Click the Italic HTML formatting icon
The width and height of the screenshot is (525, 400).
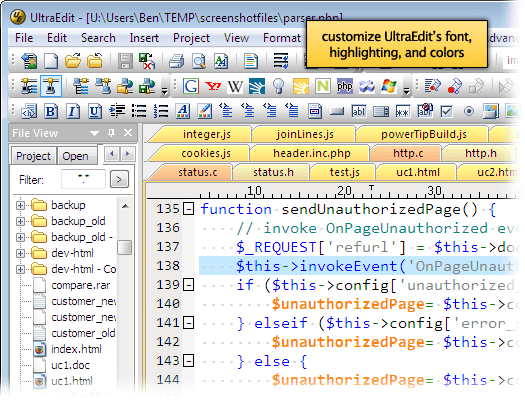click(72, 111)
